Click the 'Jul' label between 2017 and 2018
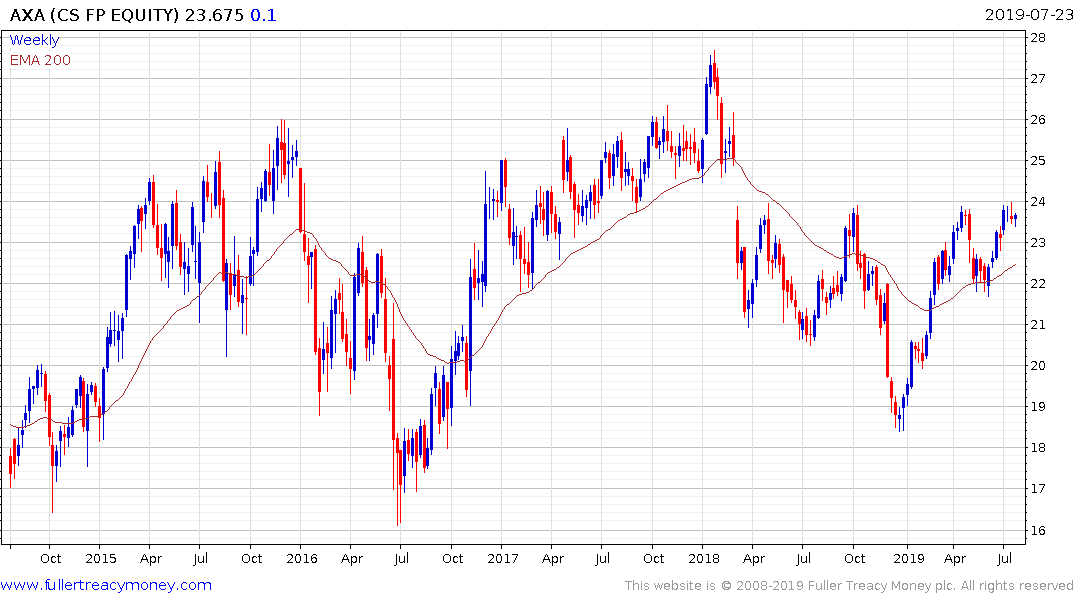 [x=602, y=558]
